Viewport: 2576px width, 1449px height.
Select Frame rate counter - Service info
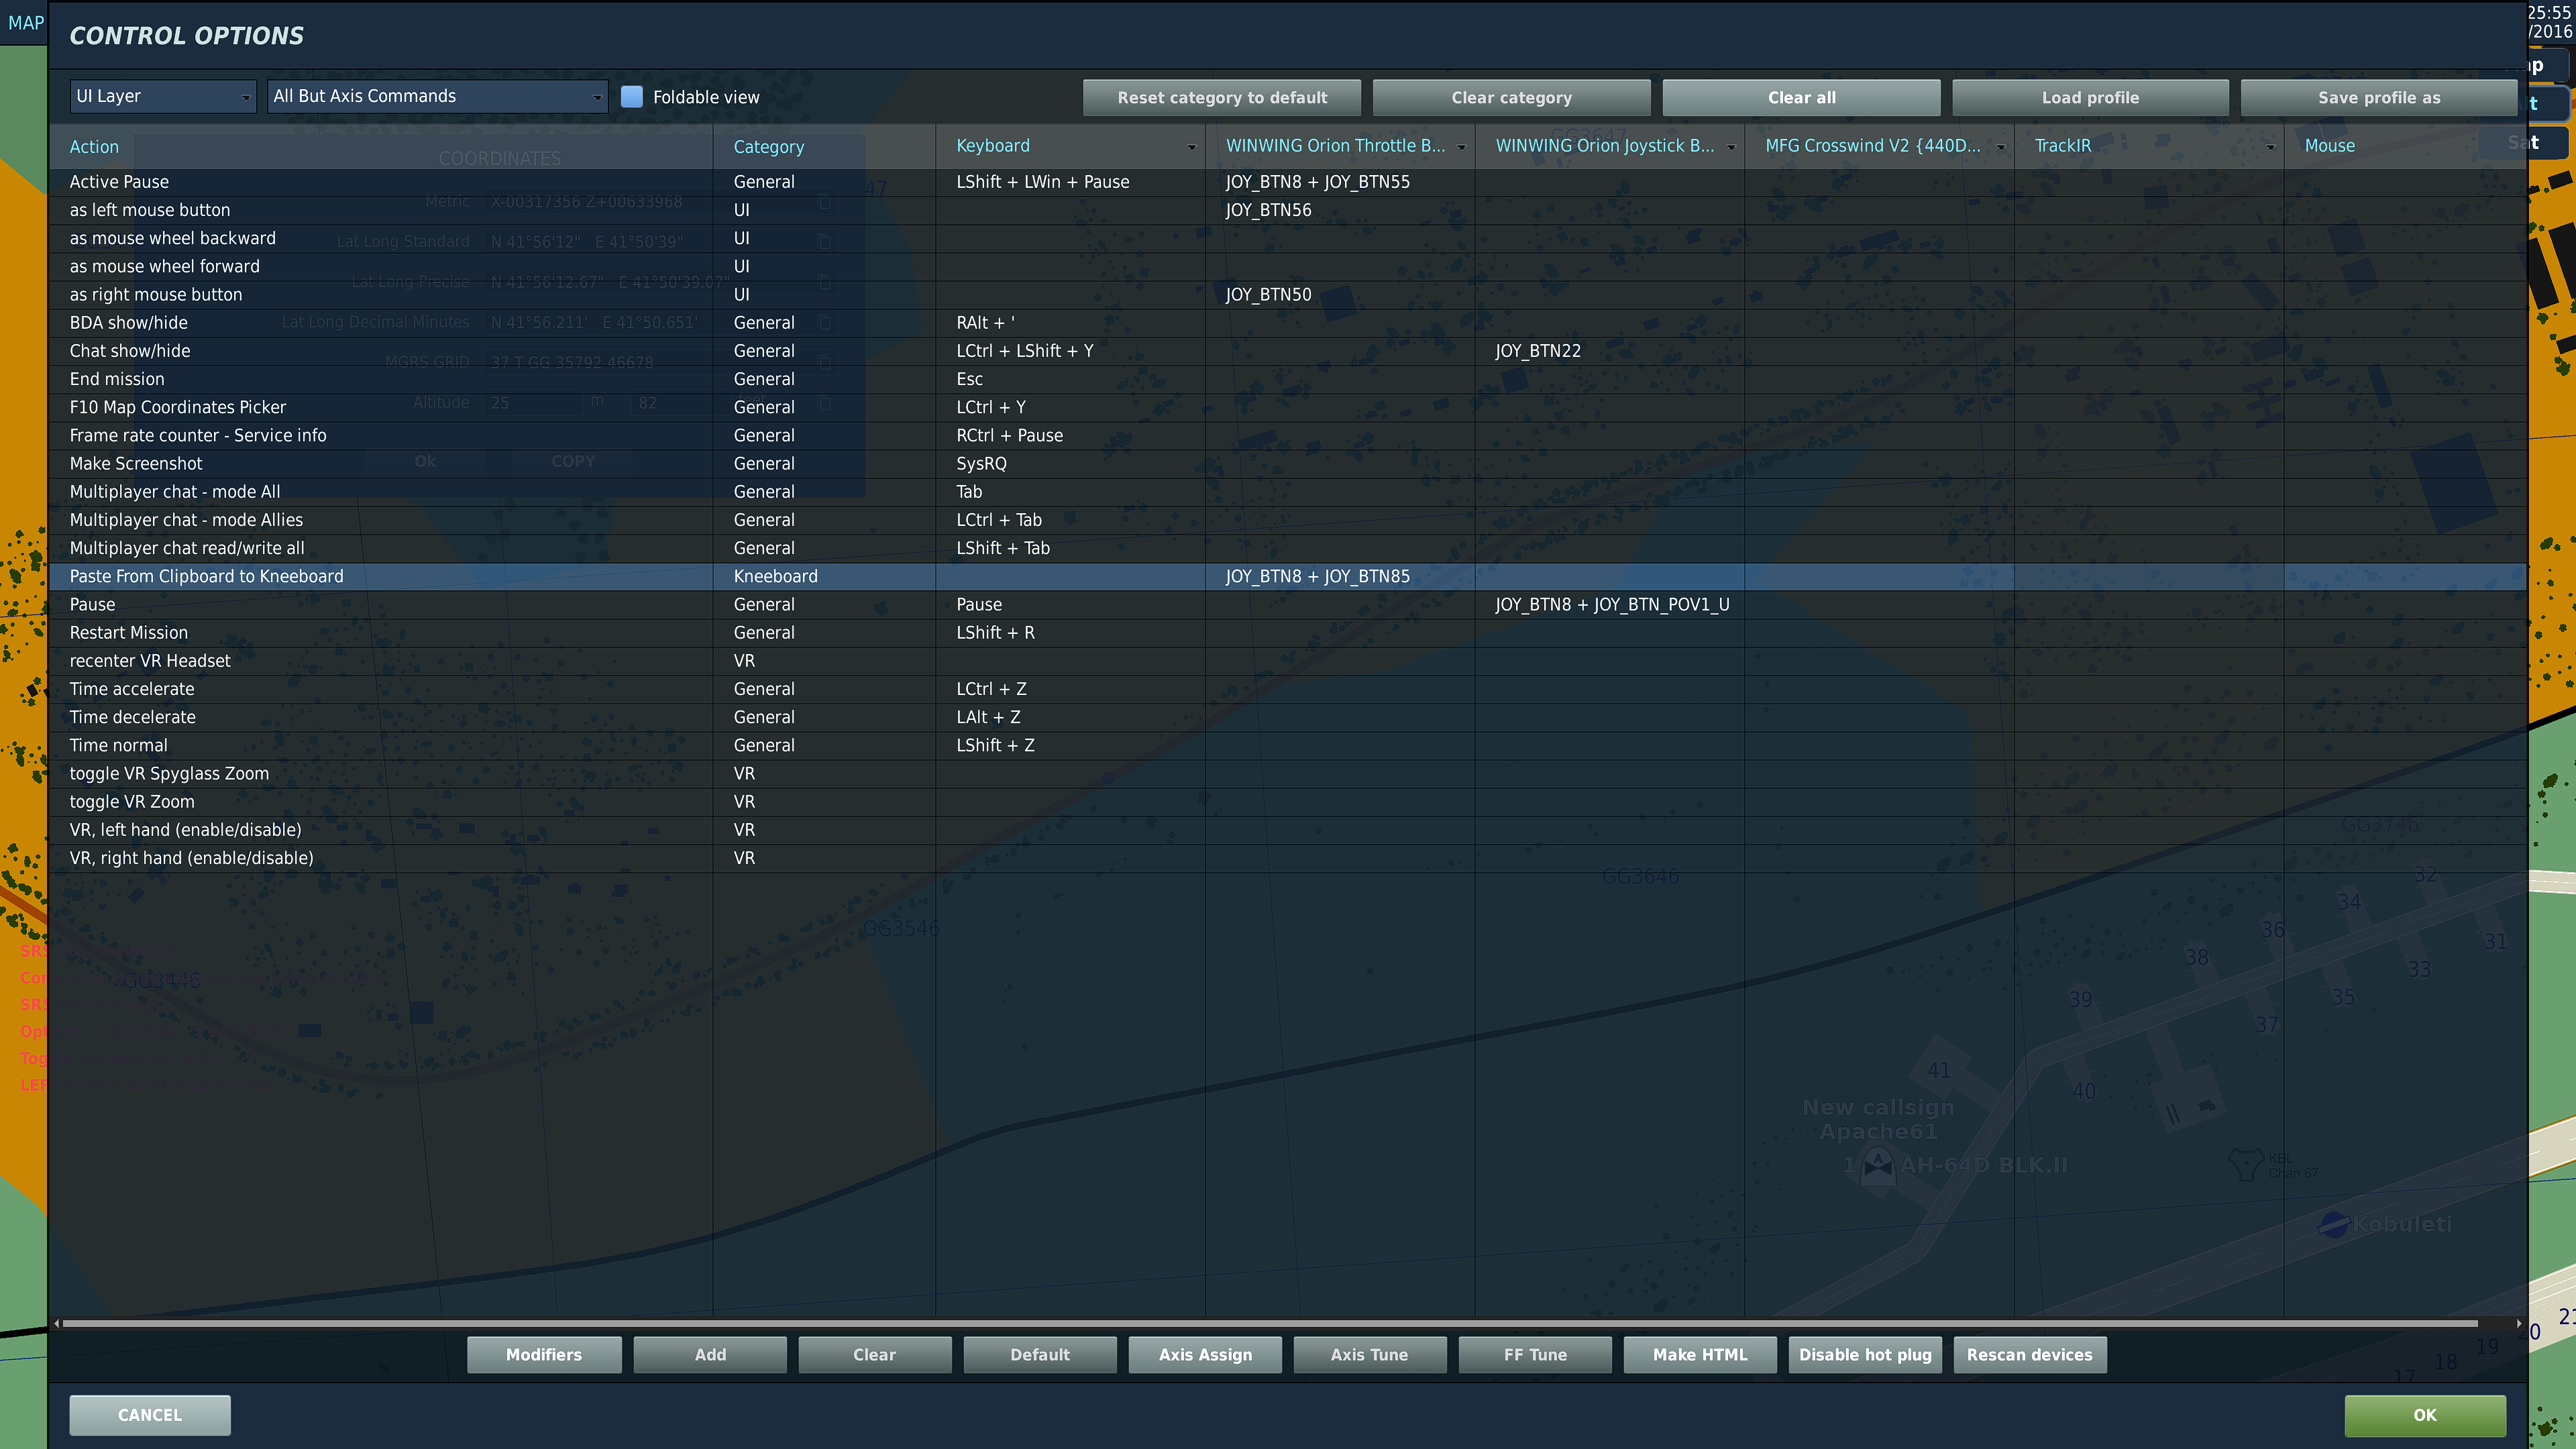(1288, 435)
